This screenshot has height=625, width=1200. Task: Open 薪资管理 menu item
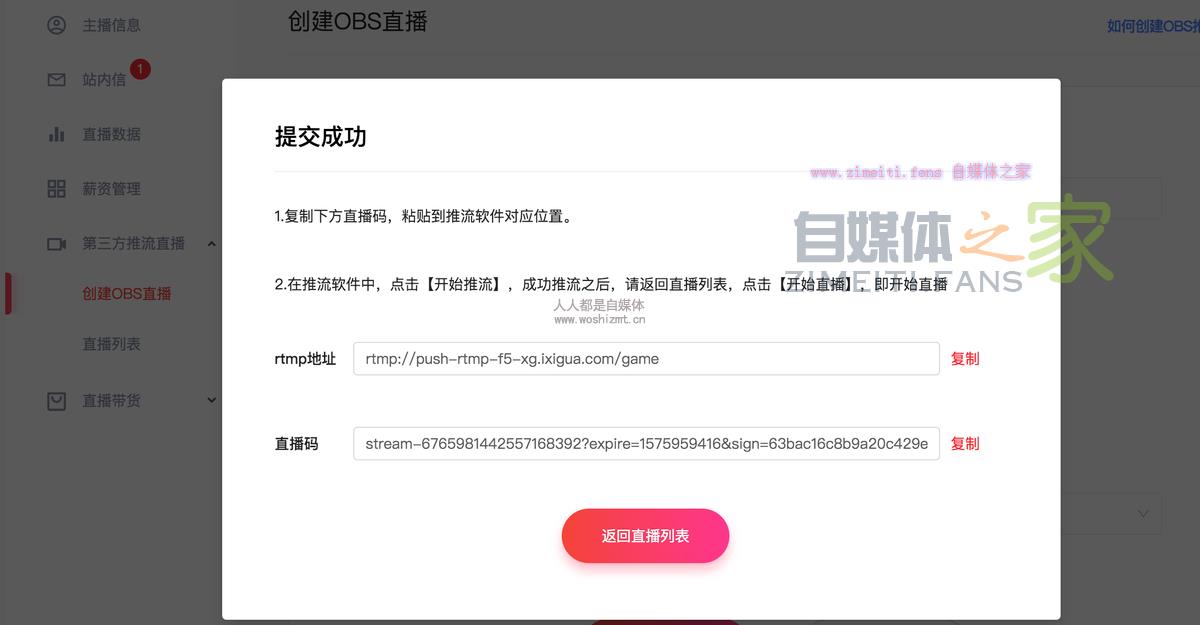(111, 189)
